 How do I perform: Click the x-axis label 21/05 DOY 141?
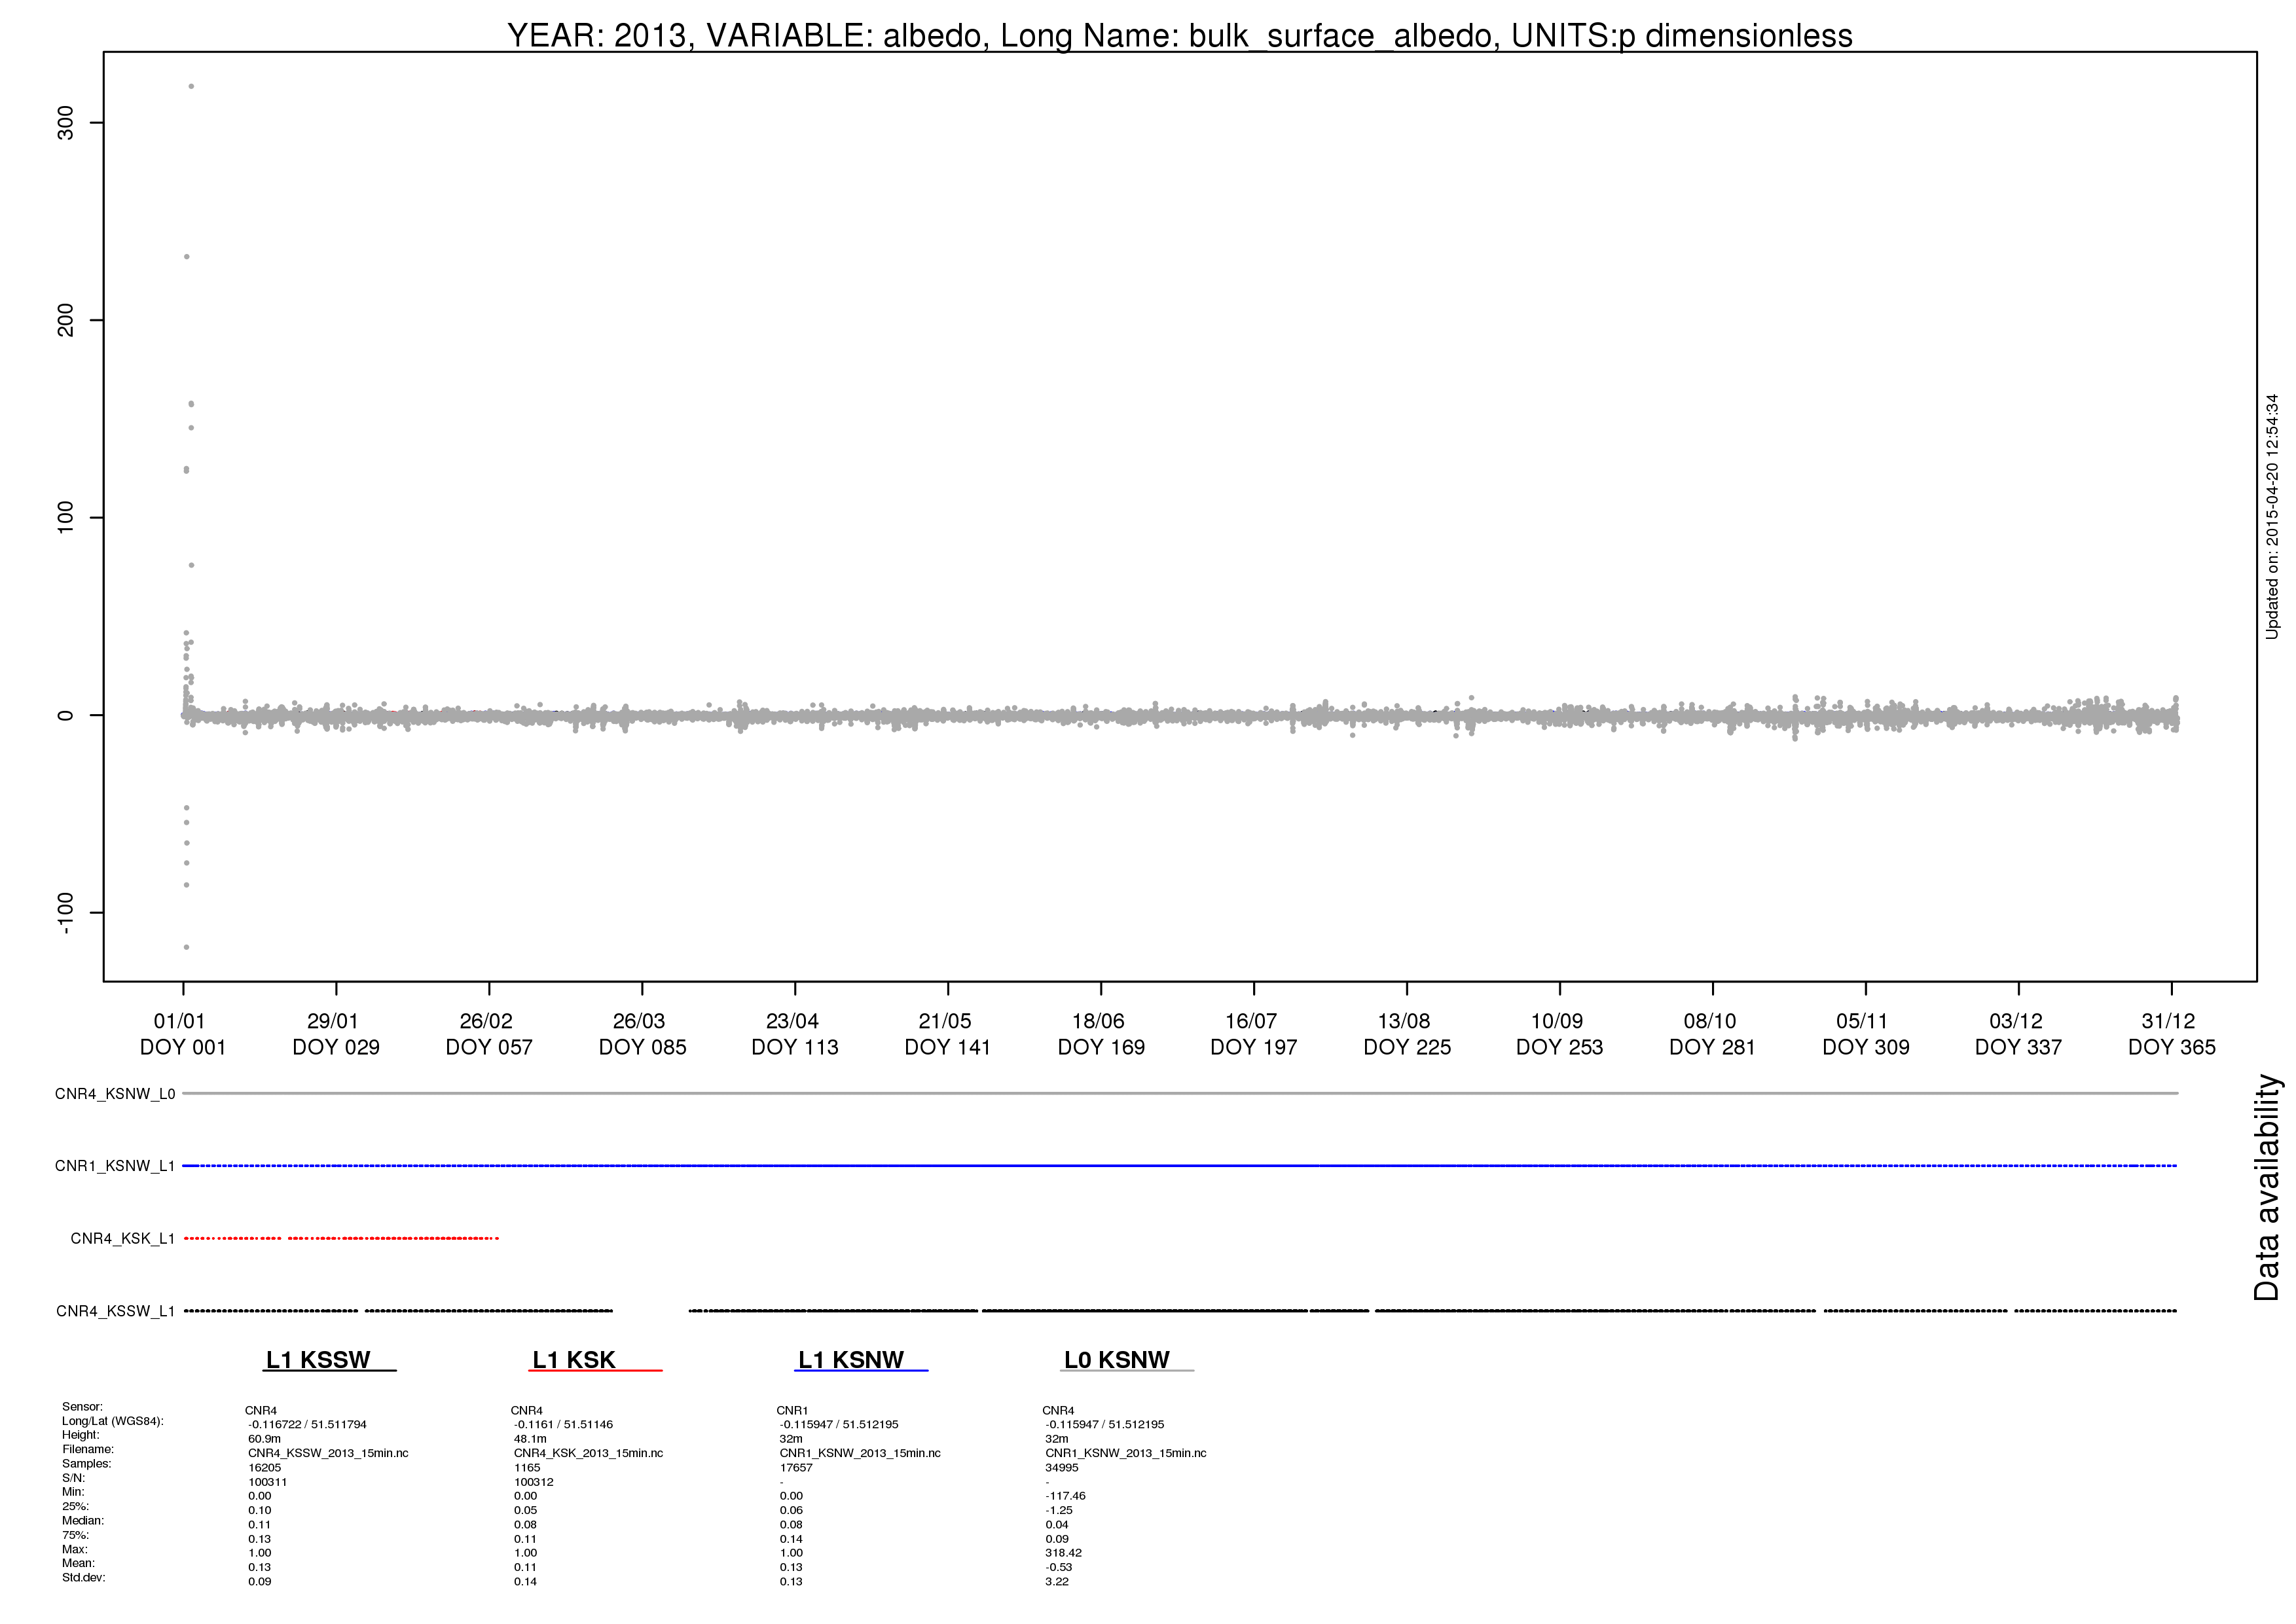pyautogui.click(x=947, y=1033)
